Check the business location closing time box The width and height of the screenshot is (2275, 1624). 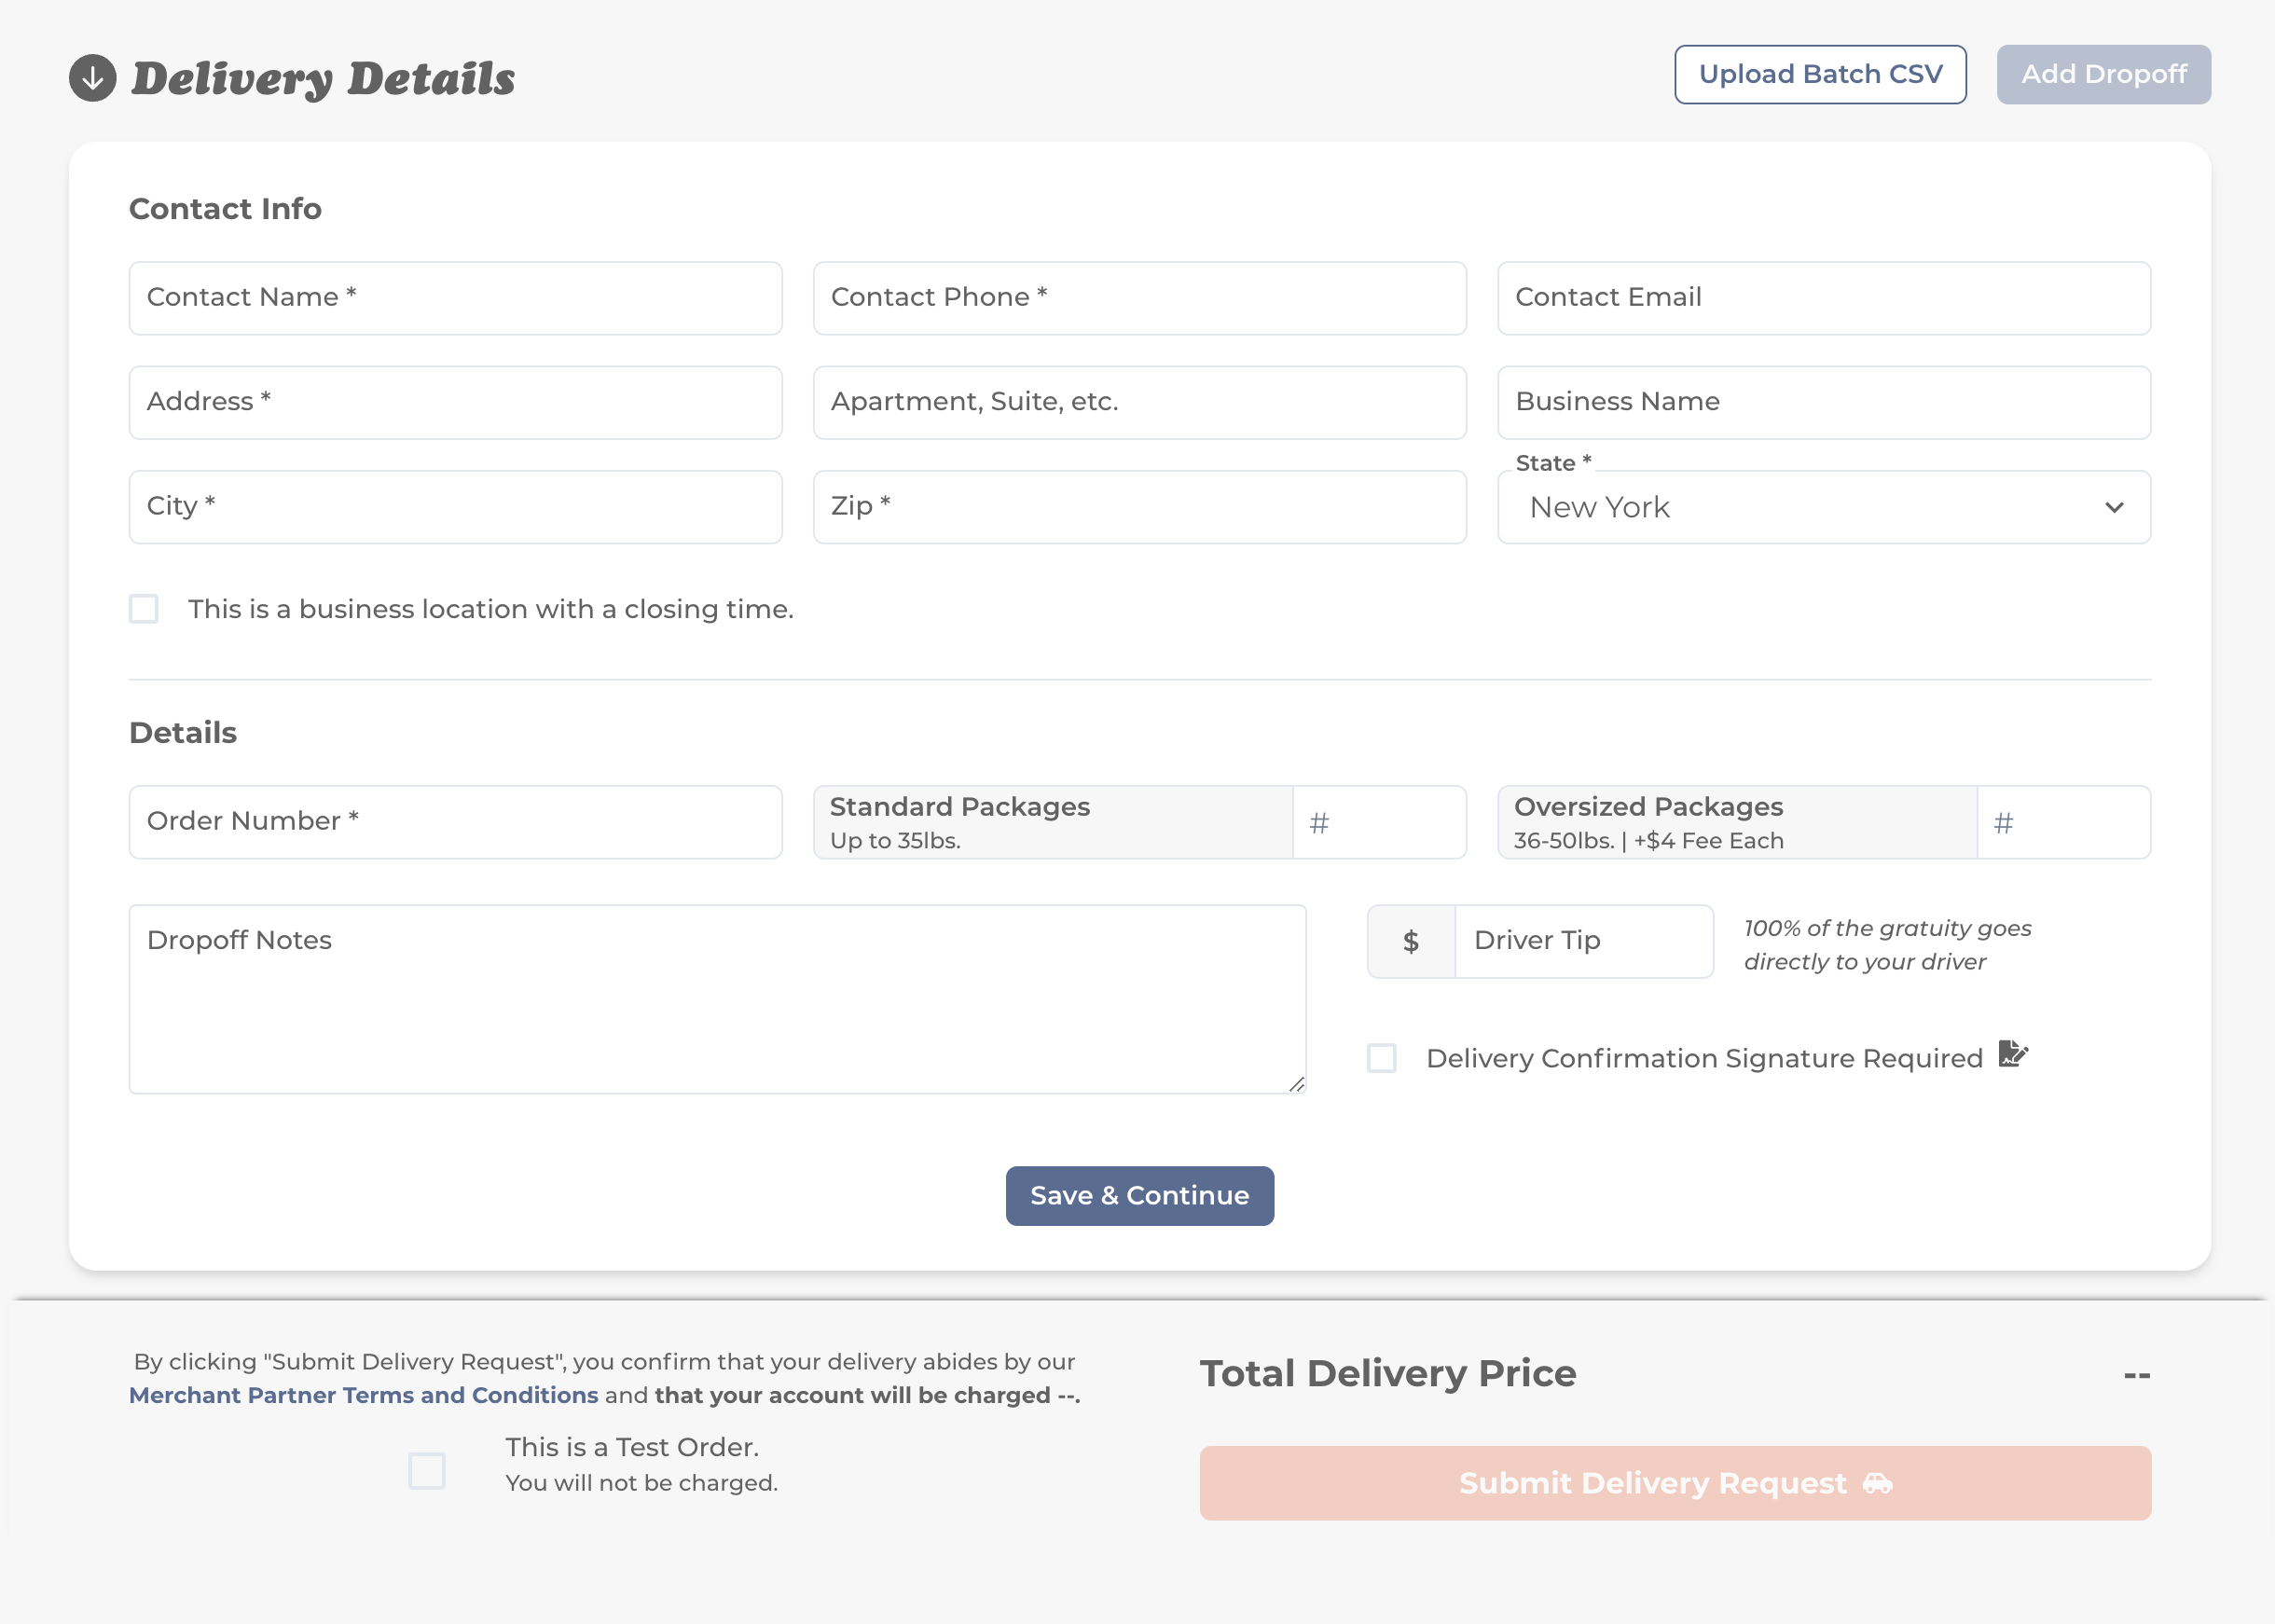coord(144,609)
